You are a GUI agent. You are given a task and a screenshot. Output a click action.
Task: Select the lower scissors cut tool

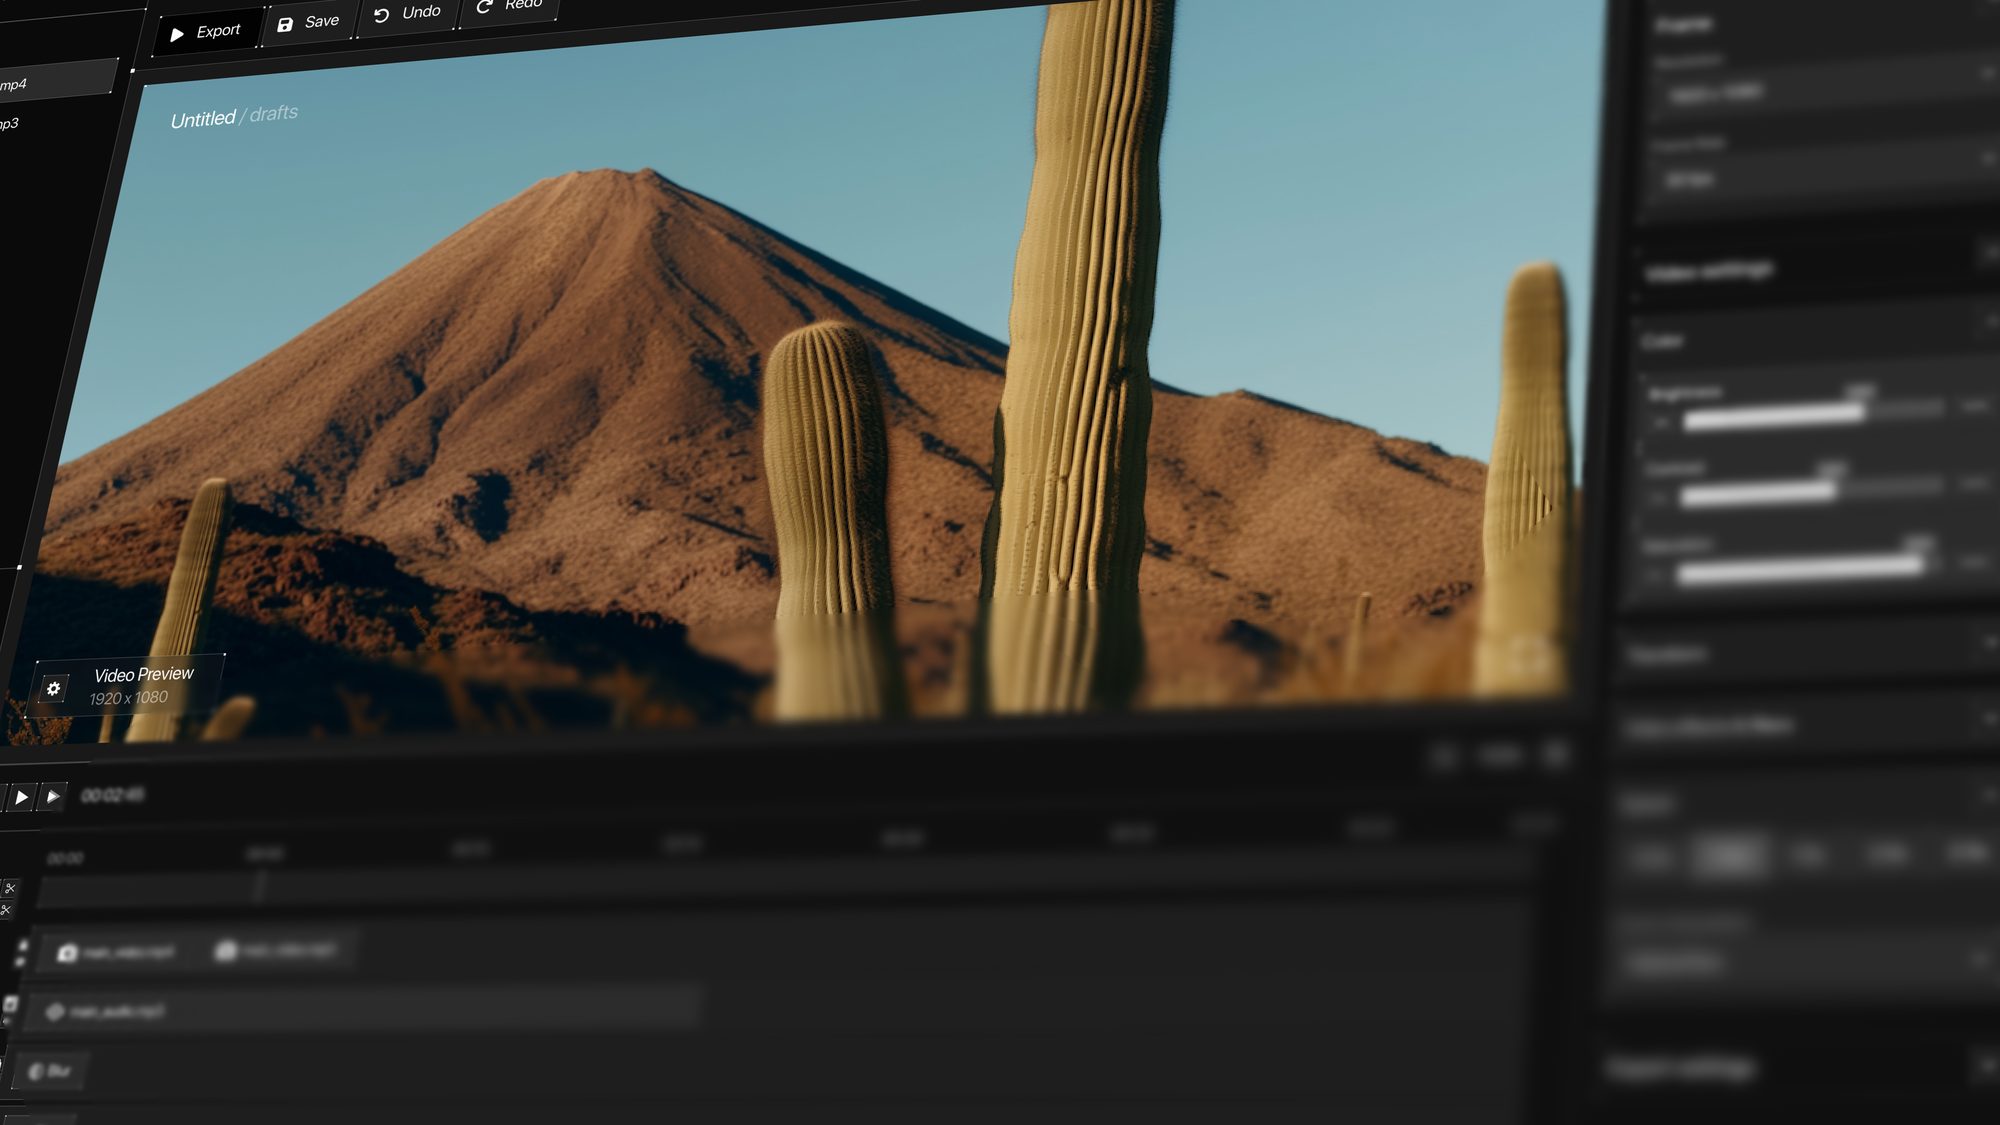(6, 910)
